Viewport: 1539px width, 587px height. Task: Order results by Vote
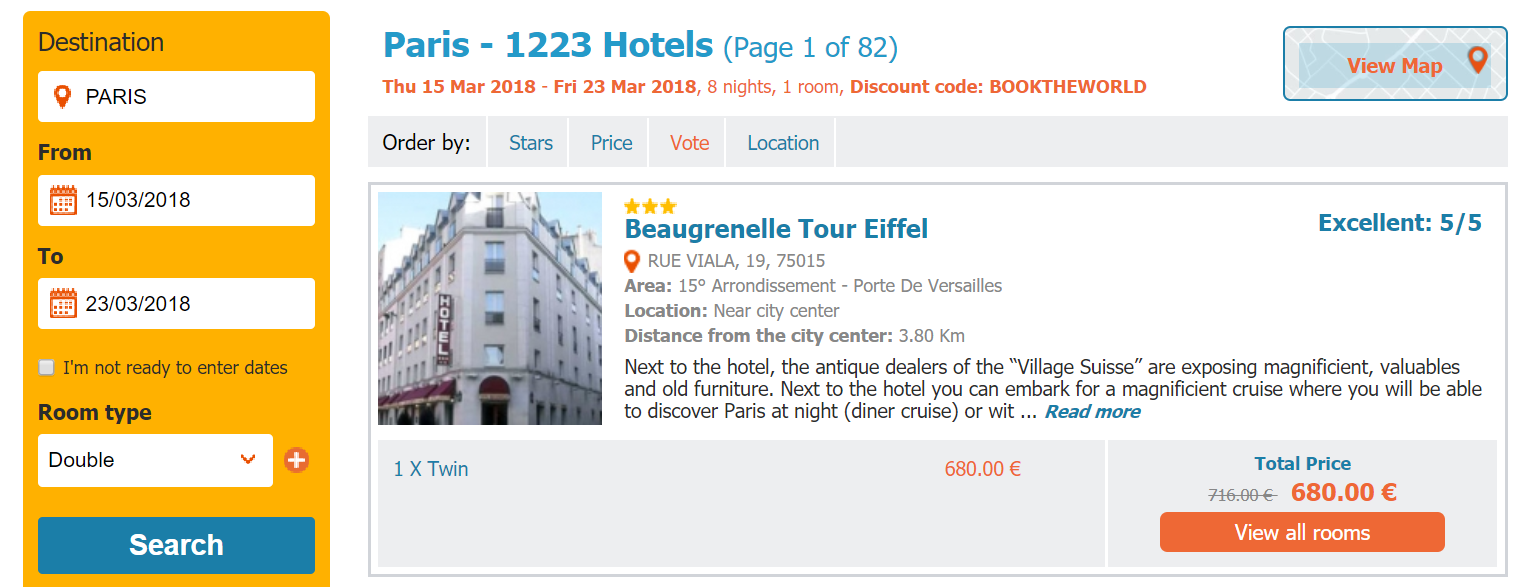[x=689, y=143]
